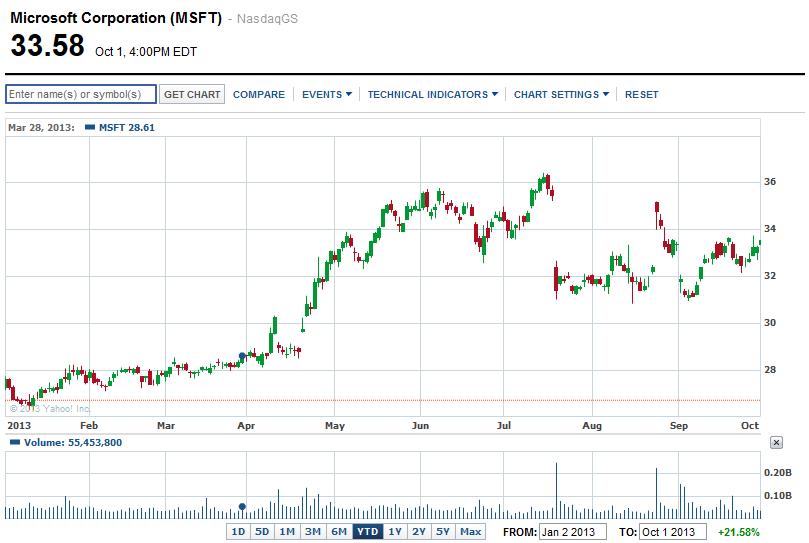809x543 pixels.
Task: Select the 3M time range
Action: coord(313,532)
